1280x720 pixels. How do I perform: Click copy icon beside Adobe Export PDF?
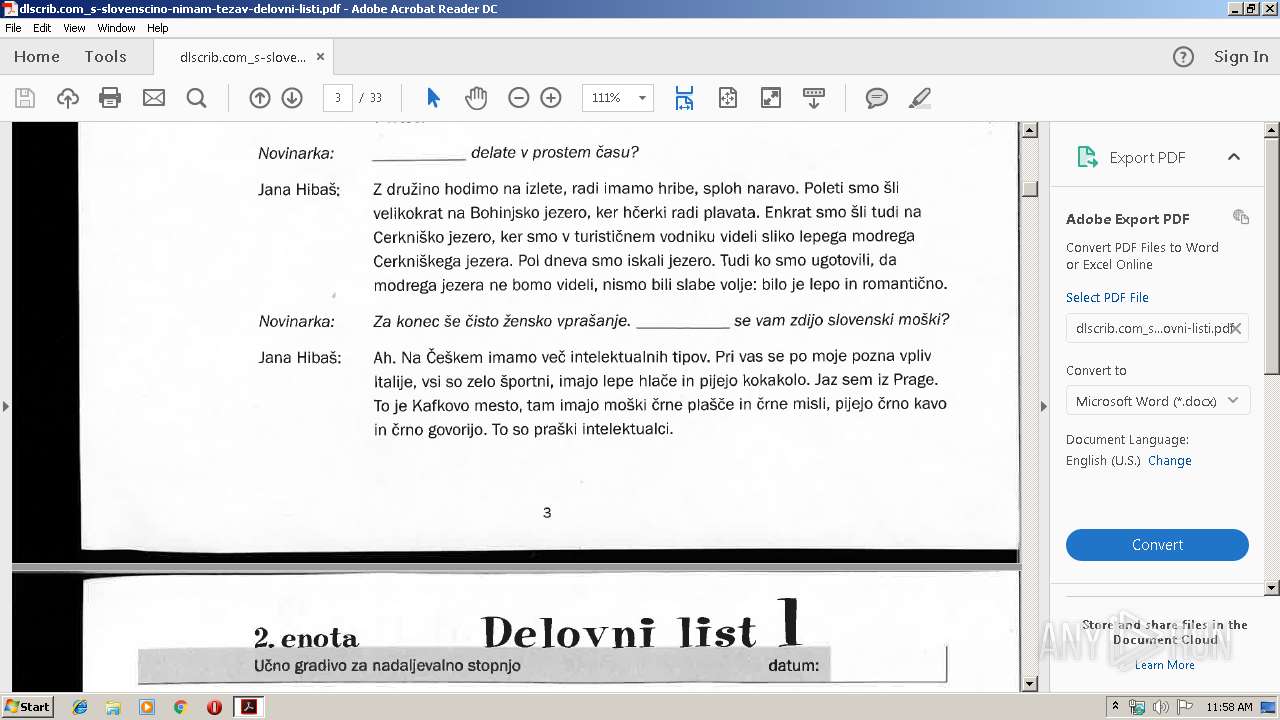(x=1241, y=217)
